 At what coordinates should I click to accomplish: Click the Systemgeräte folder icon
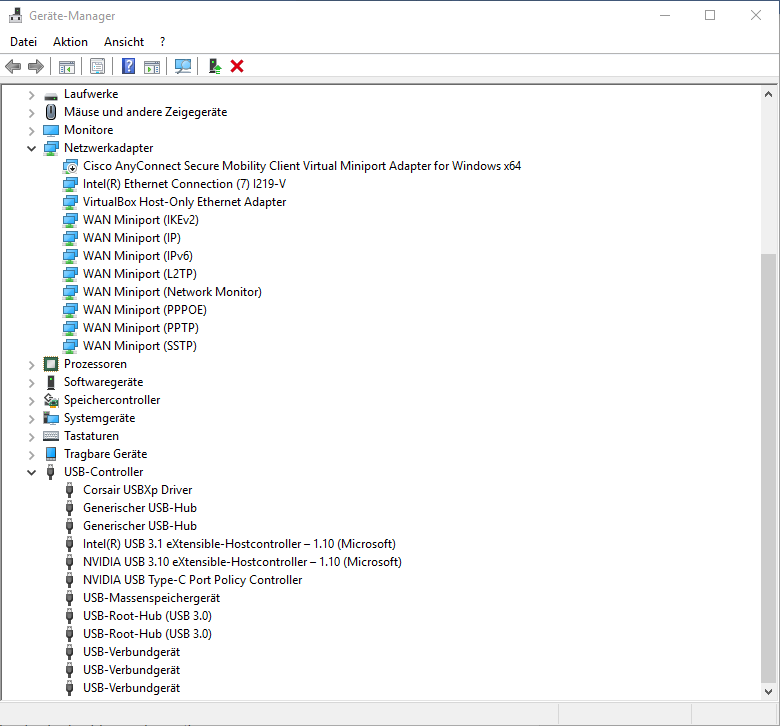point(51,418)
